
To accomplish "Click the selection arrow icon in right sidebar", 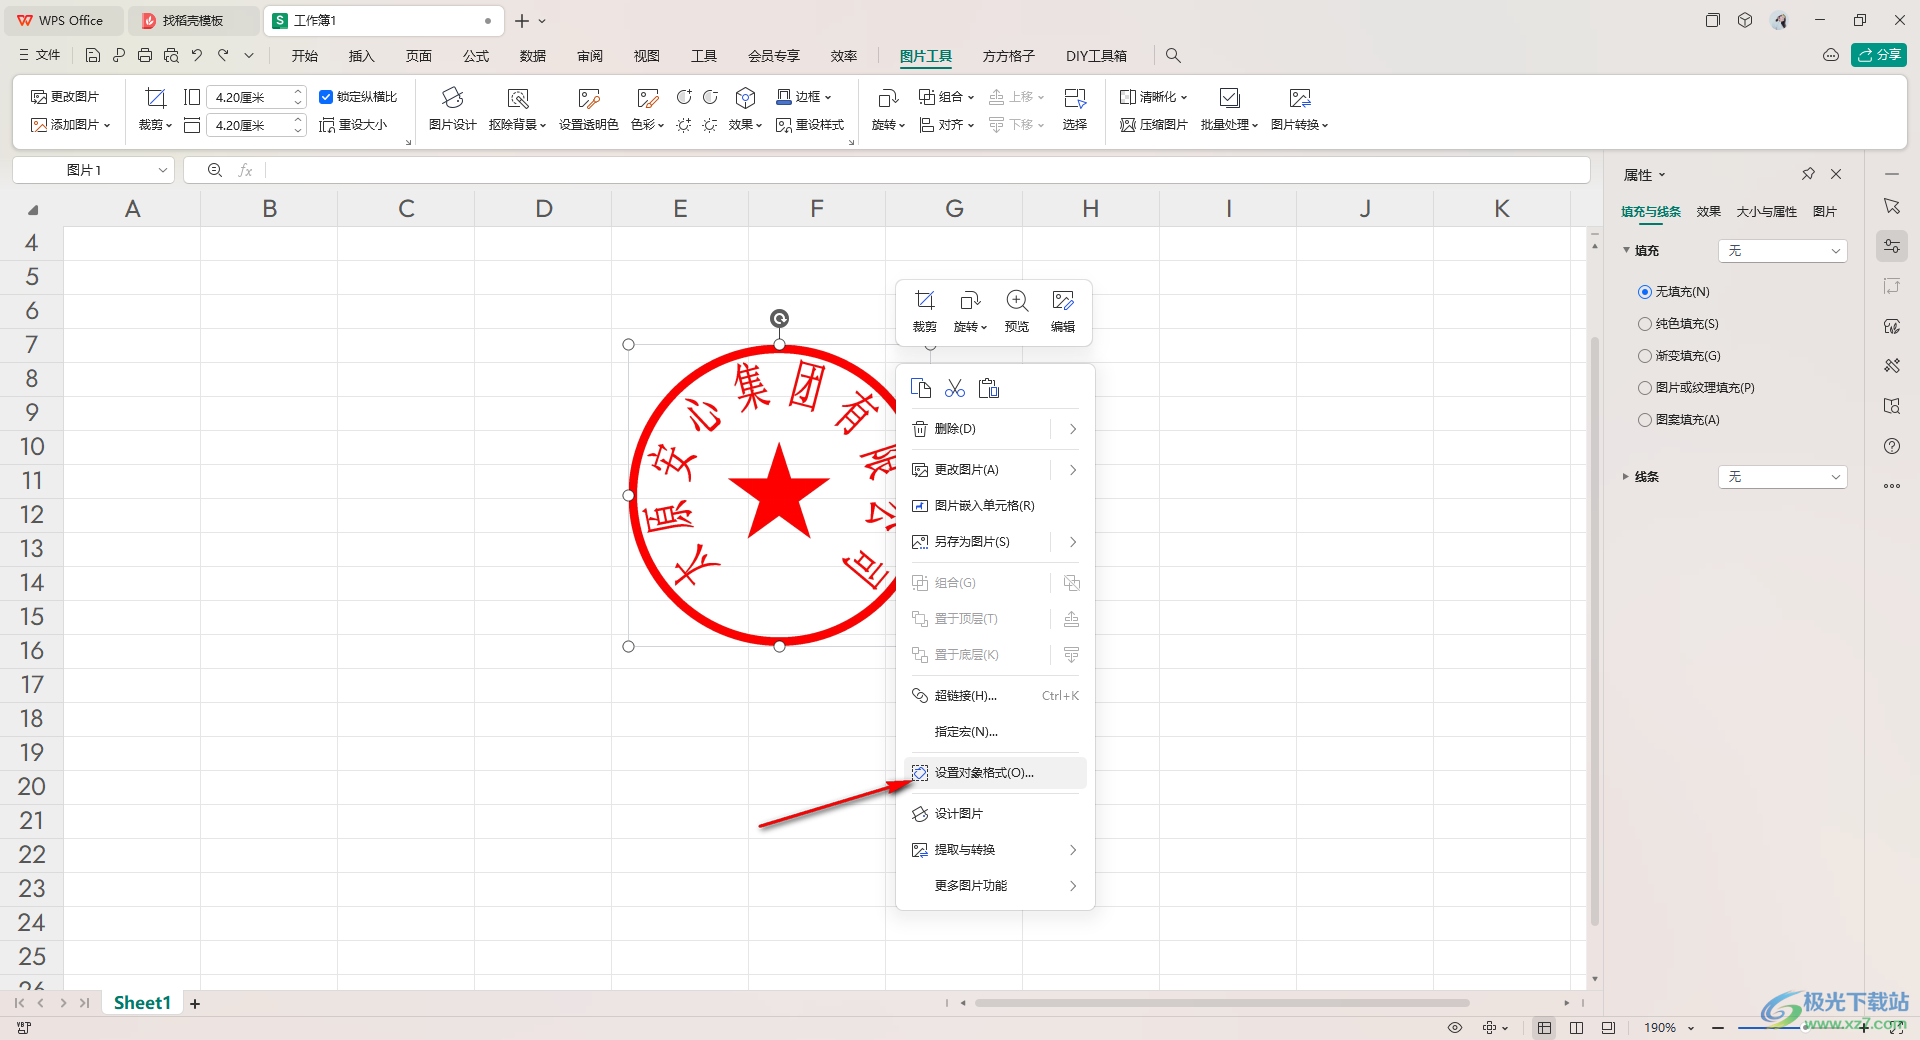I will (x=1891, y=206).
